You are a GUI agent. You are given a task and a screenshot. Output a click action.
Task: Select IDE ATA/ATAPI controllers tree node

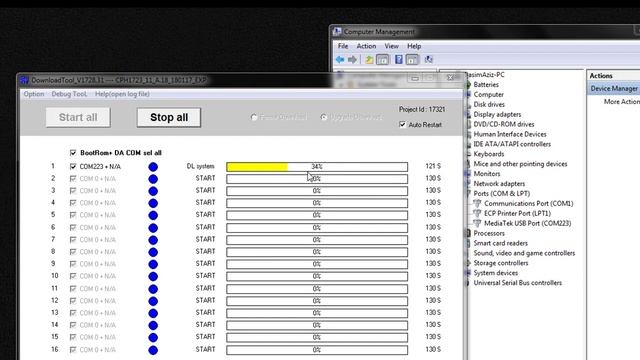512,144
